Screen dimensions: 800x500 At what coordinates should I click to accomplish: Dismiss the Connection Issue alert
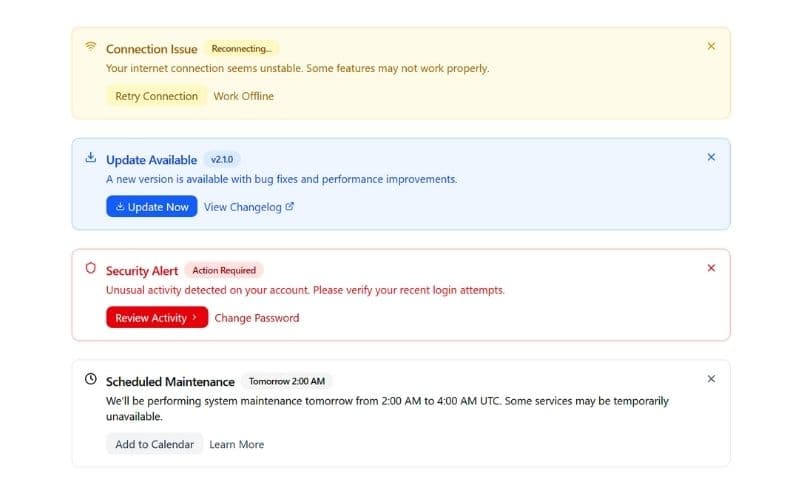(x=711, y=46)
